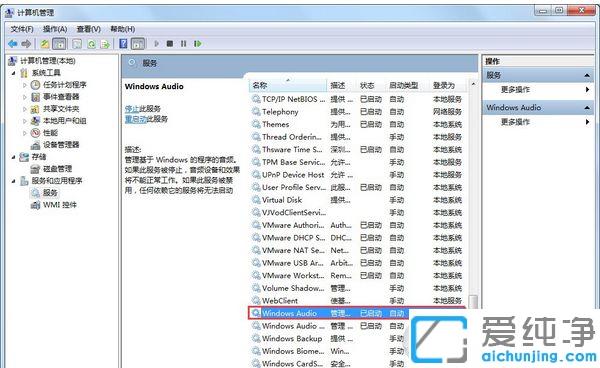Click the services list scrollbar thumb
Image resolution: width=600 pixels, height=368 pixels.
(x=474, y=301)
